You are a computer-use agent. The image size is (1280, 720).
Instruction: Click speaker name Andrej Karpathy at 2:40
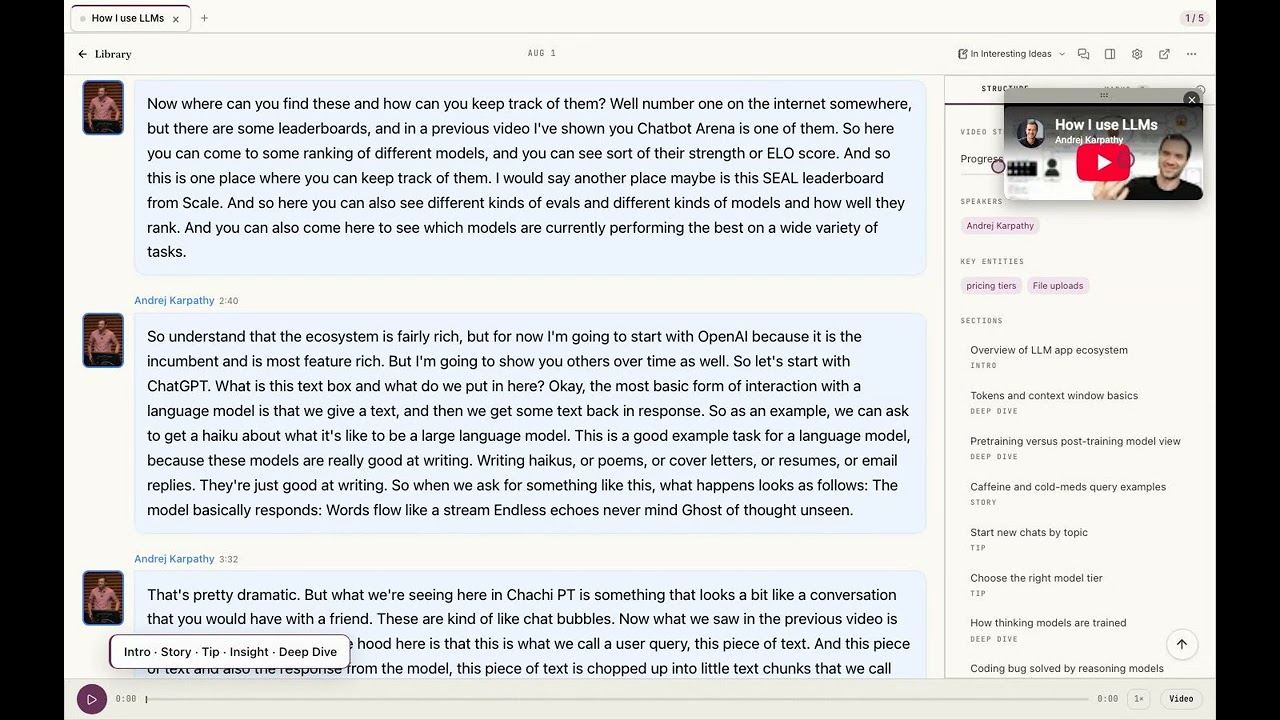click(x=174, y=300)
